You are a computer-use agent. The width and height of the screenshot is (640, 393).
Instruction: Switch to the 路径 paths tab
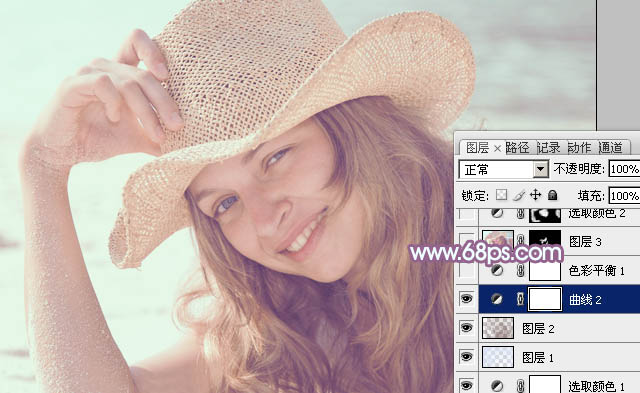coord(518,148)
